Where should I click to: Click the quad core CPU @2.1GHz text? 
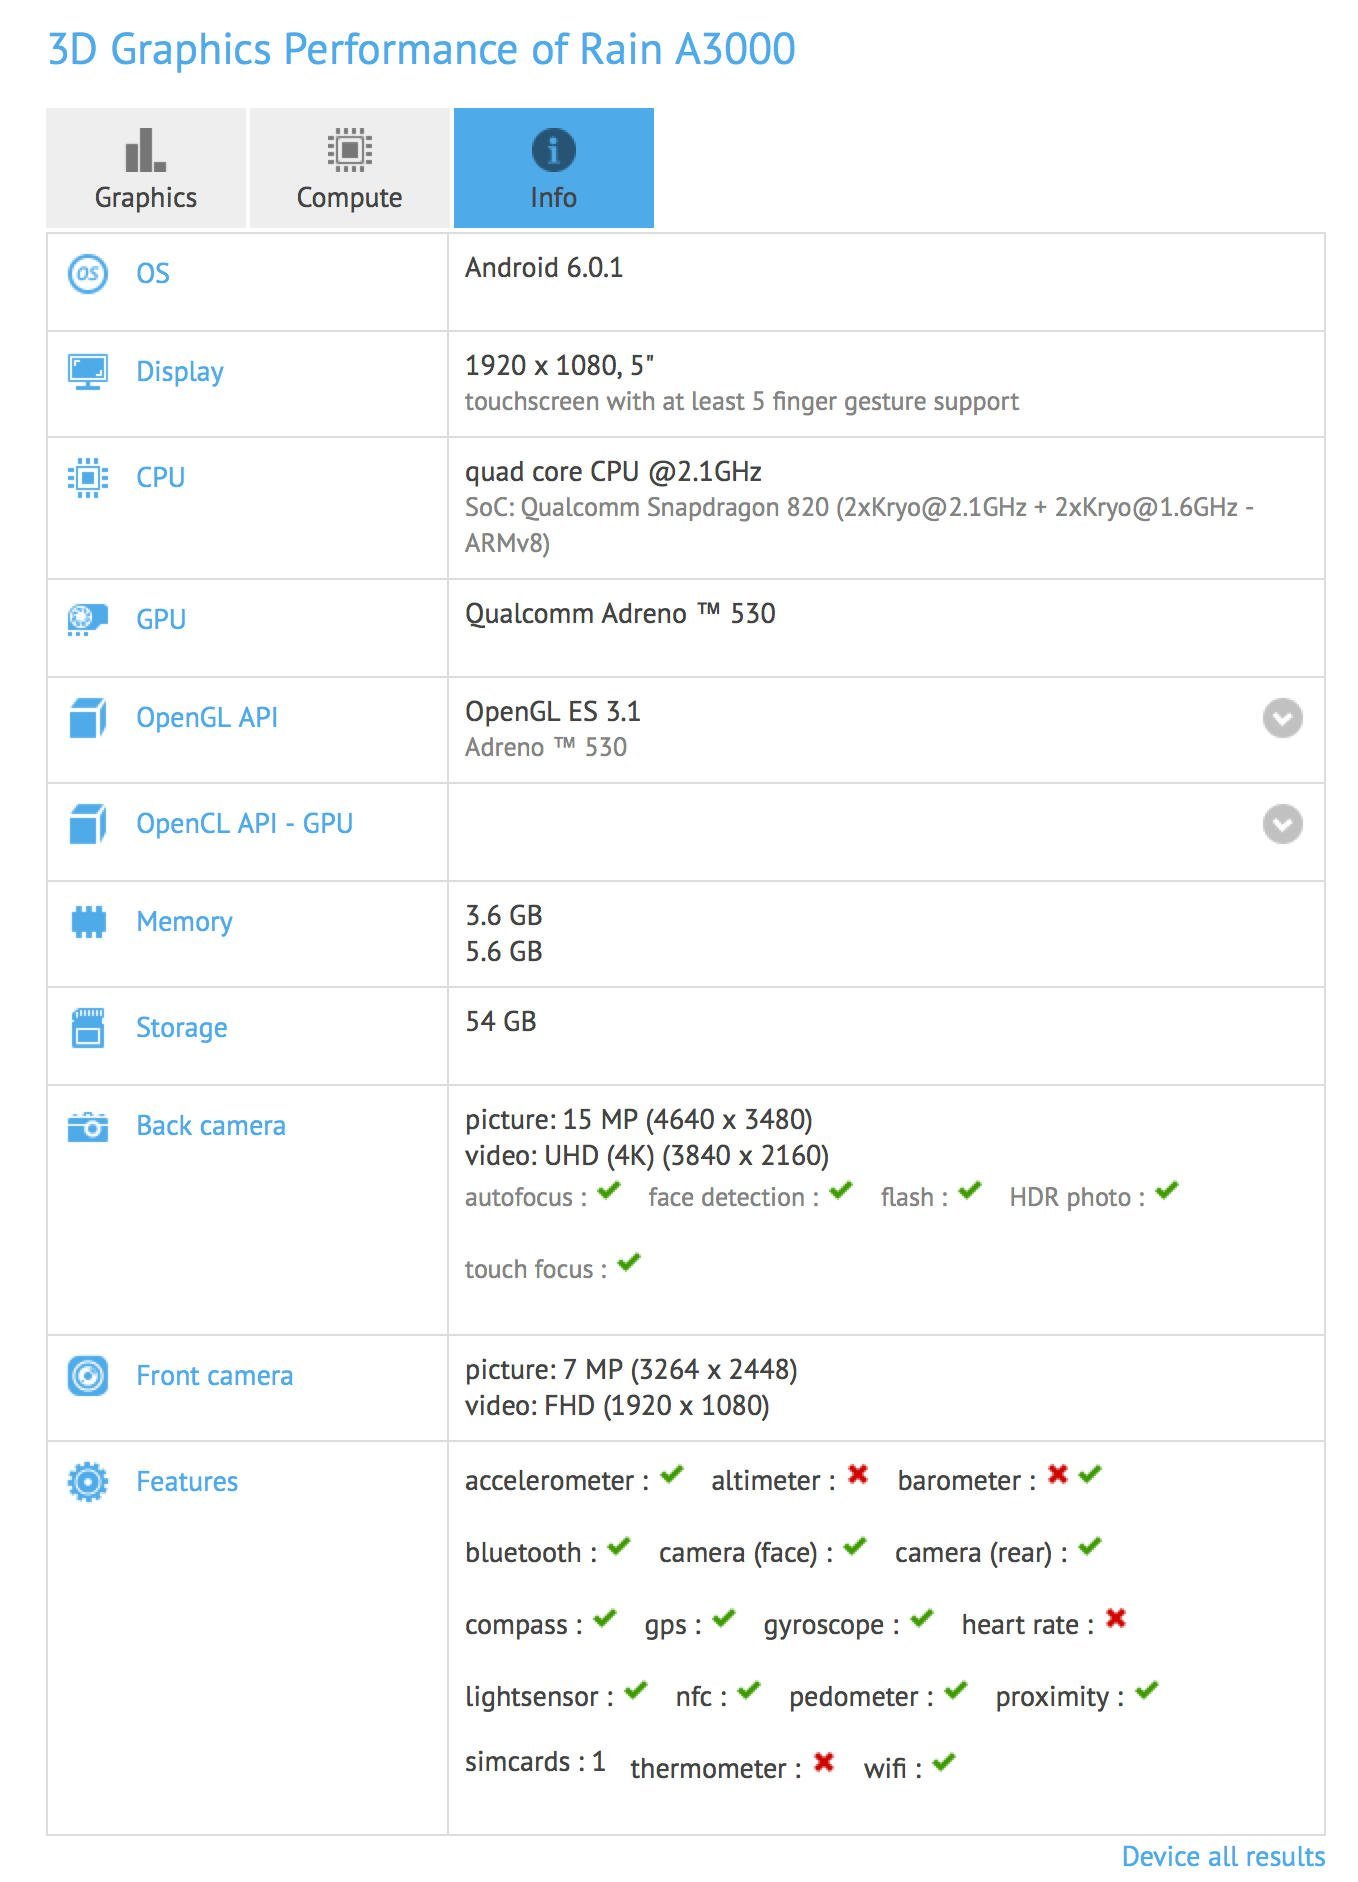613,472
